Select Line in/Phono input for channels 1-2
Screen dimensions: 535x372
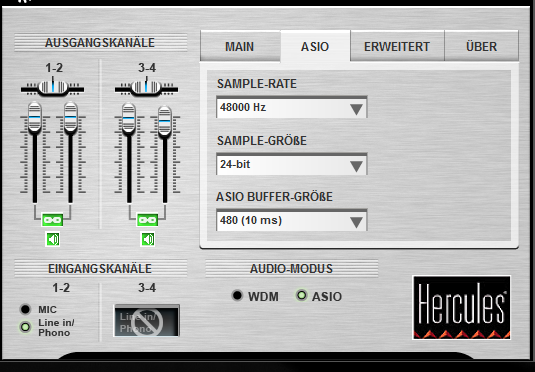(x=25, y=327)
